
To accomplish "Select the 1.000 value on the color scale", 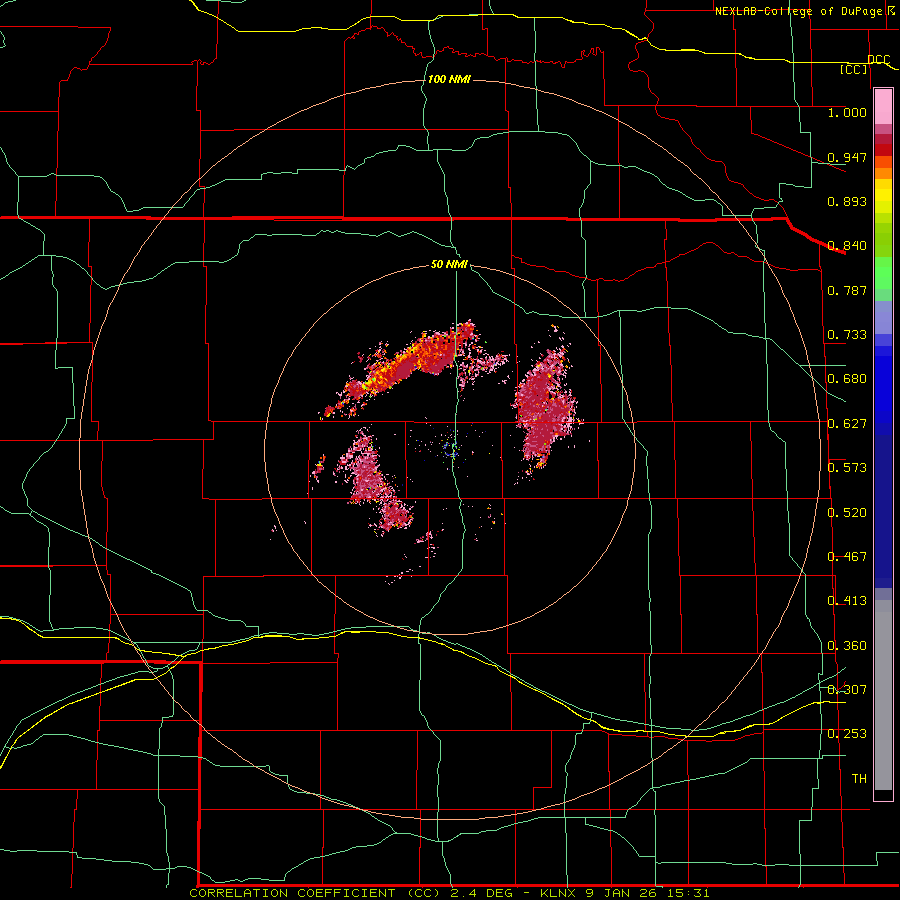I will point(847,112).
